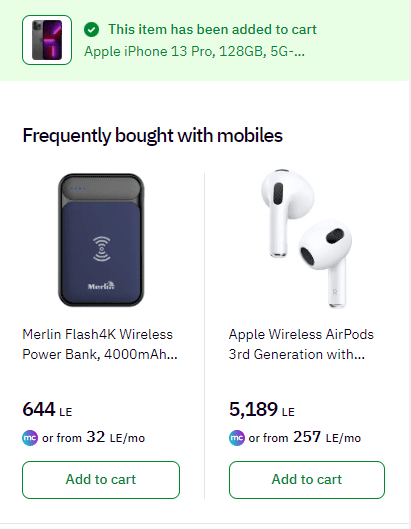Image resolution: width=411 pixels, height=529 pixels.
Task: Click the Frequently bought with mobiles heading
Action: [153, 136]
